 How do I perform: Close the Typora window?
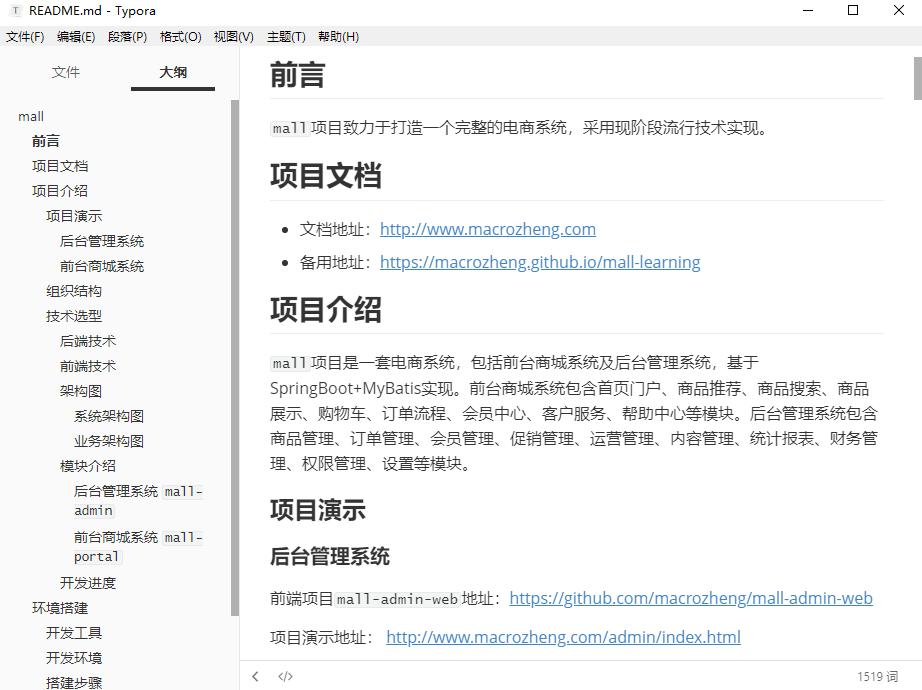898,11
